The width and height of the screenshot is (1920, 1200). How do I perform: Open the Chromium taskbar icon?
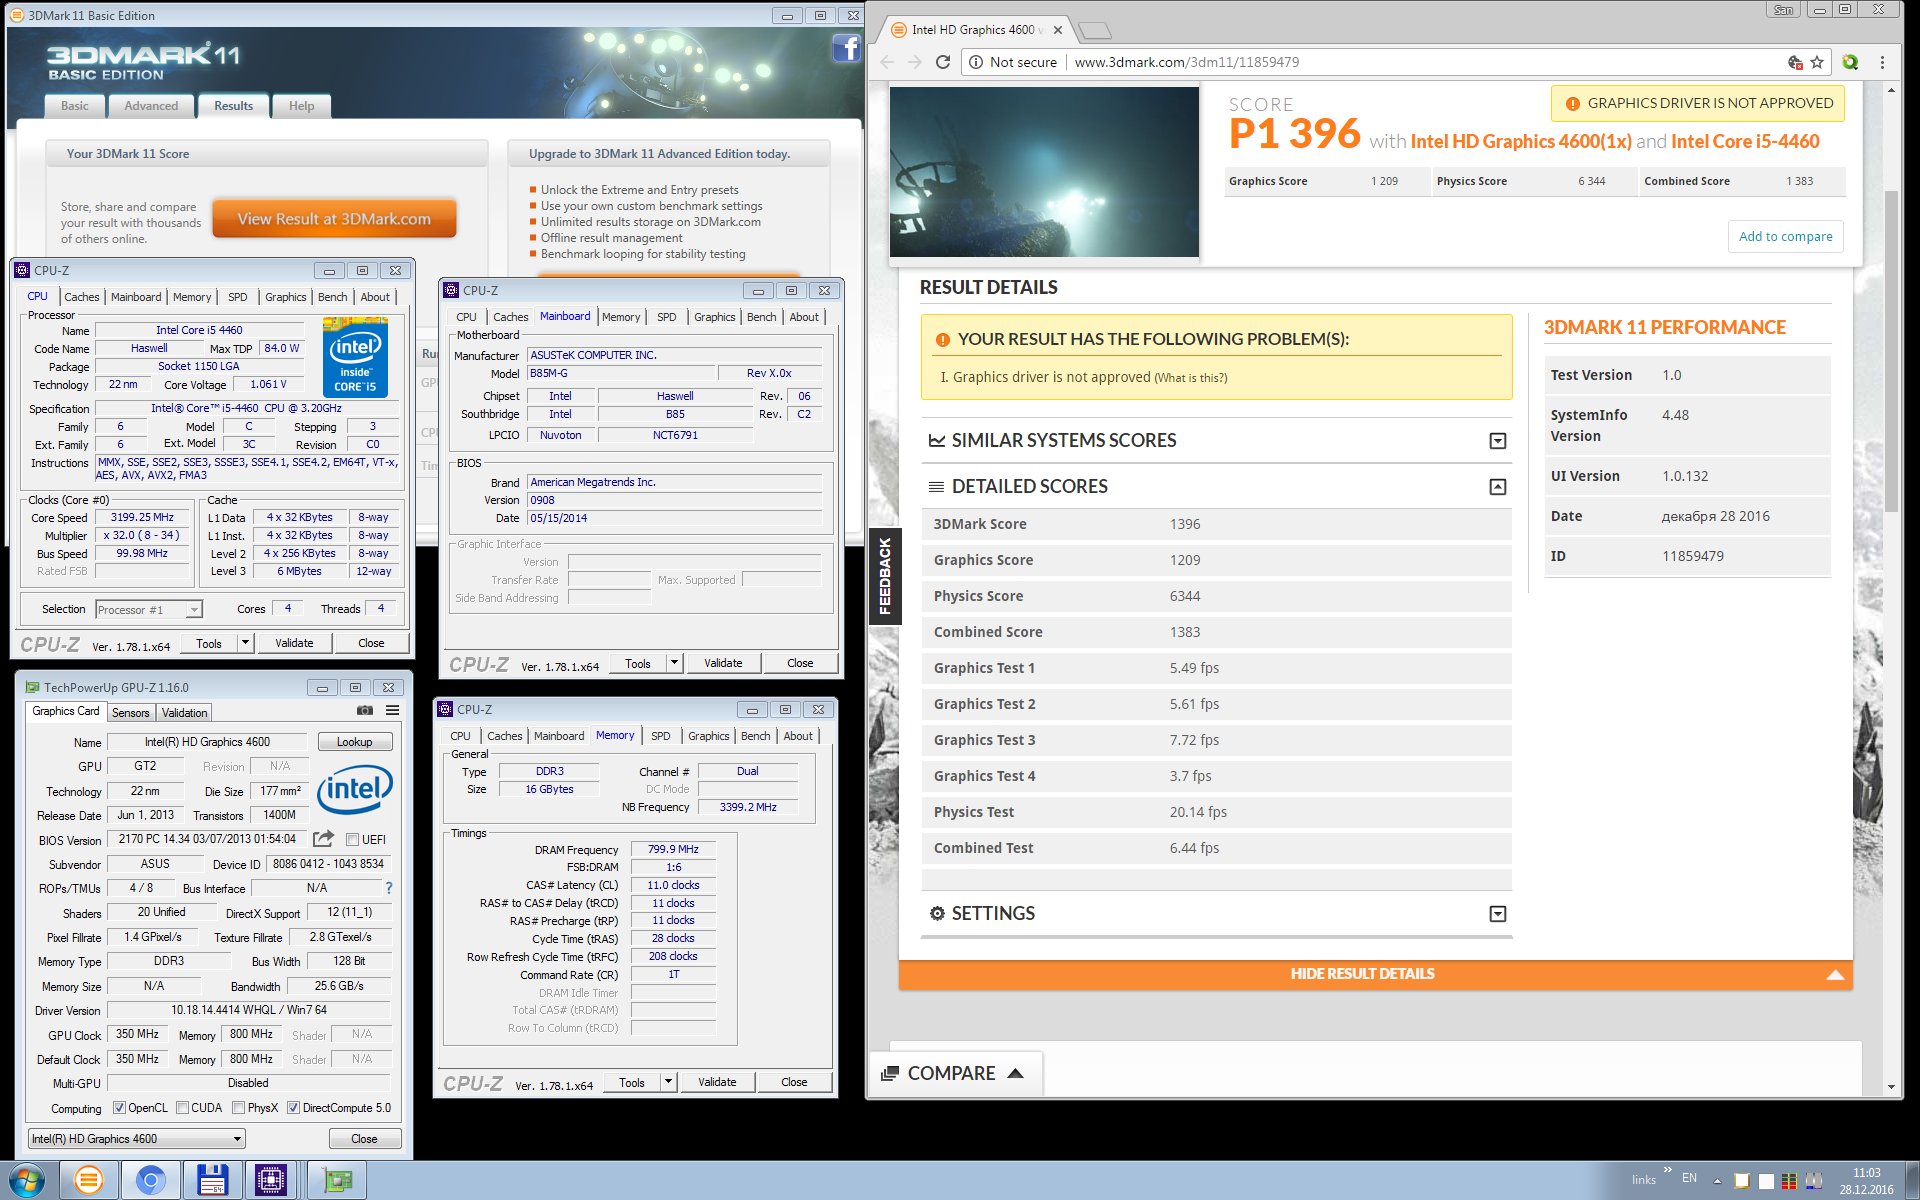tap(151, 1180)
